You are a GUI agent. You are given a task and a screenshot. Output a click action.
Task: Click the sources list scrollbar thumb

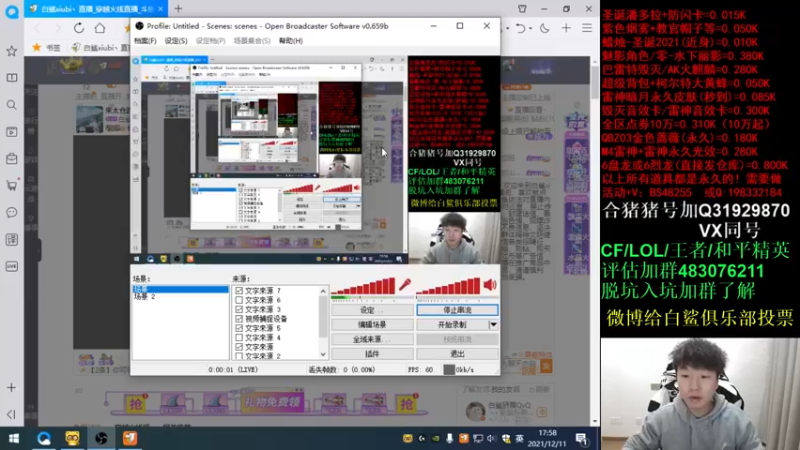point(323,316)
